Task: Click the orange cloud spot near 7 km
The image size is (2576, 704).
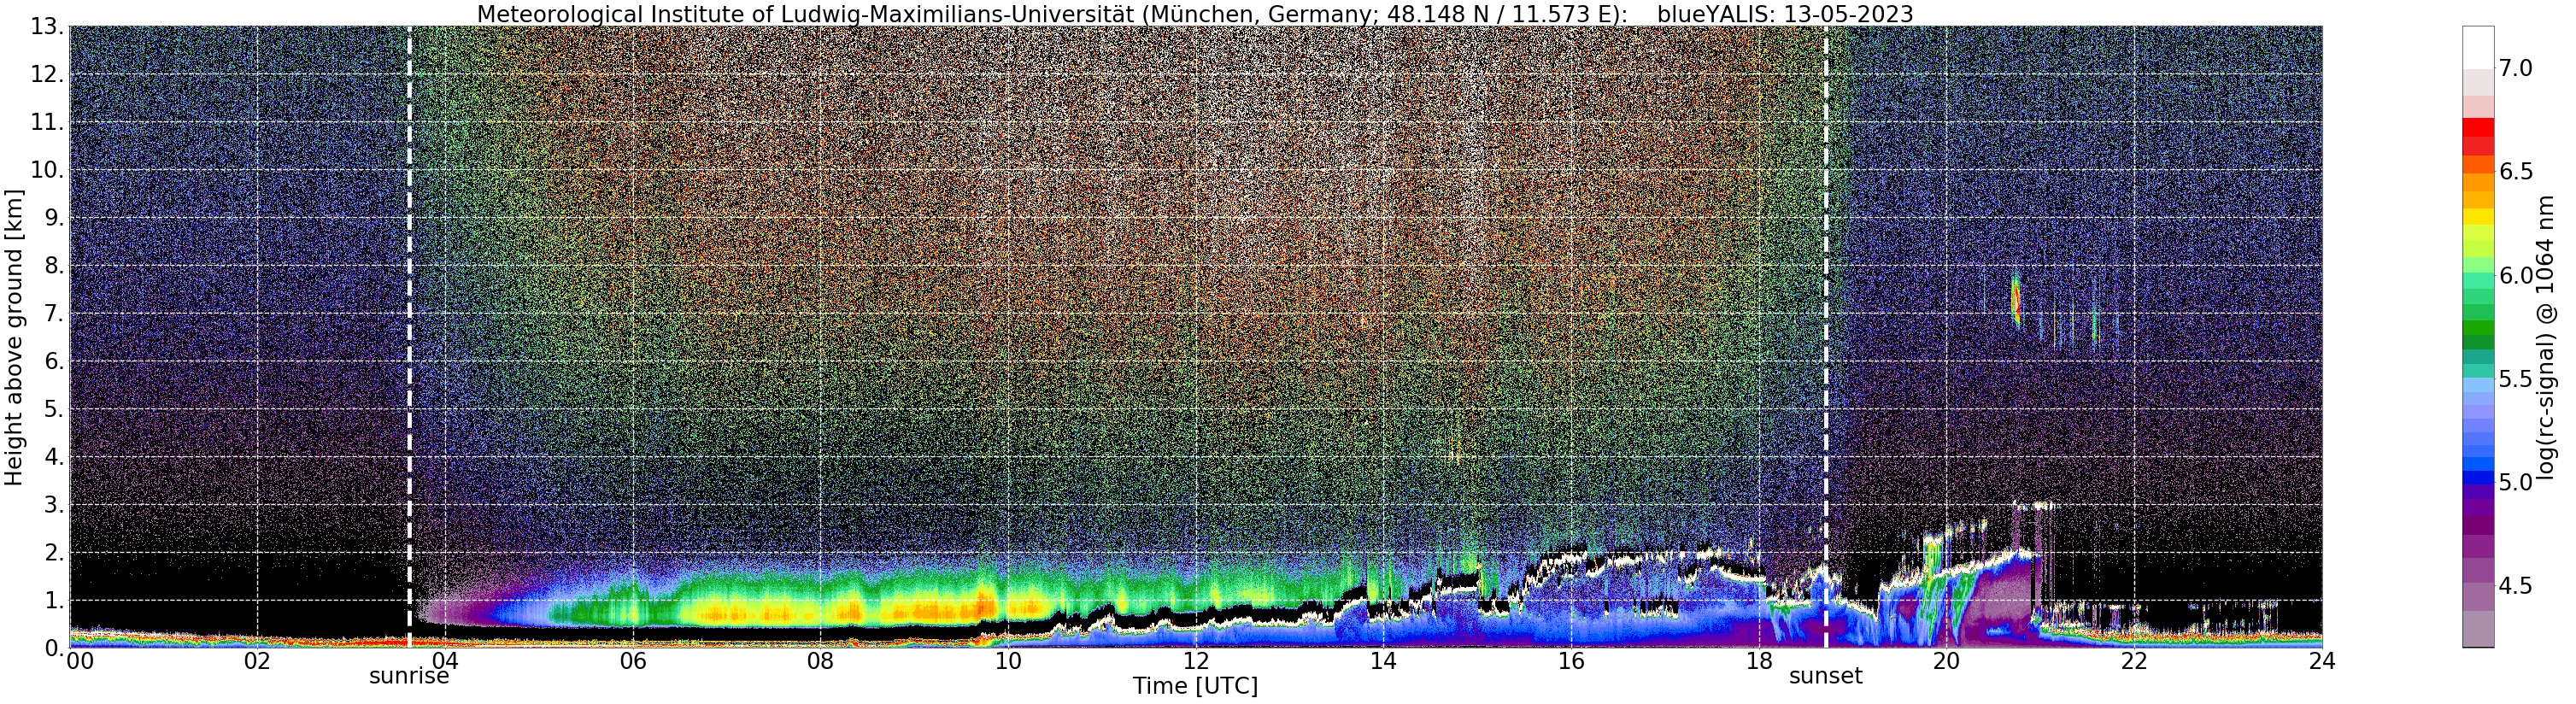Action: click(2016, 299)
